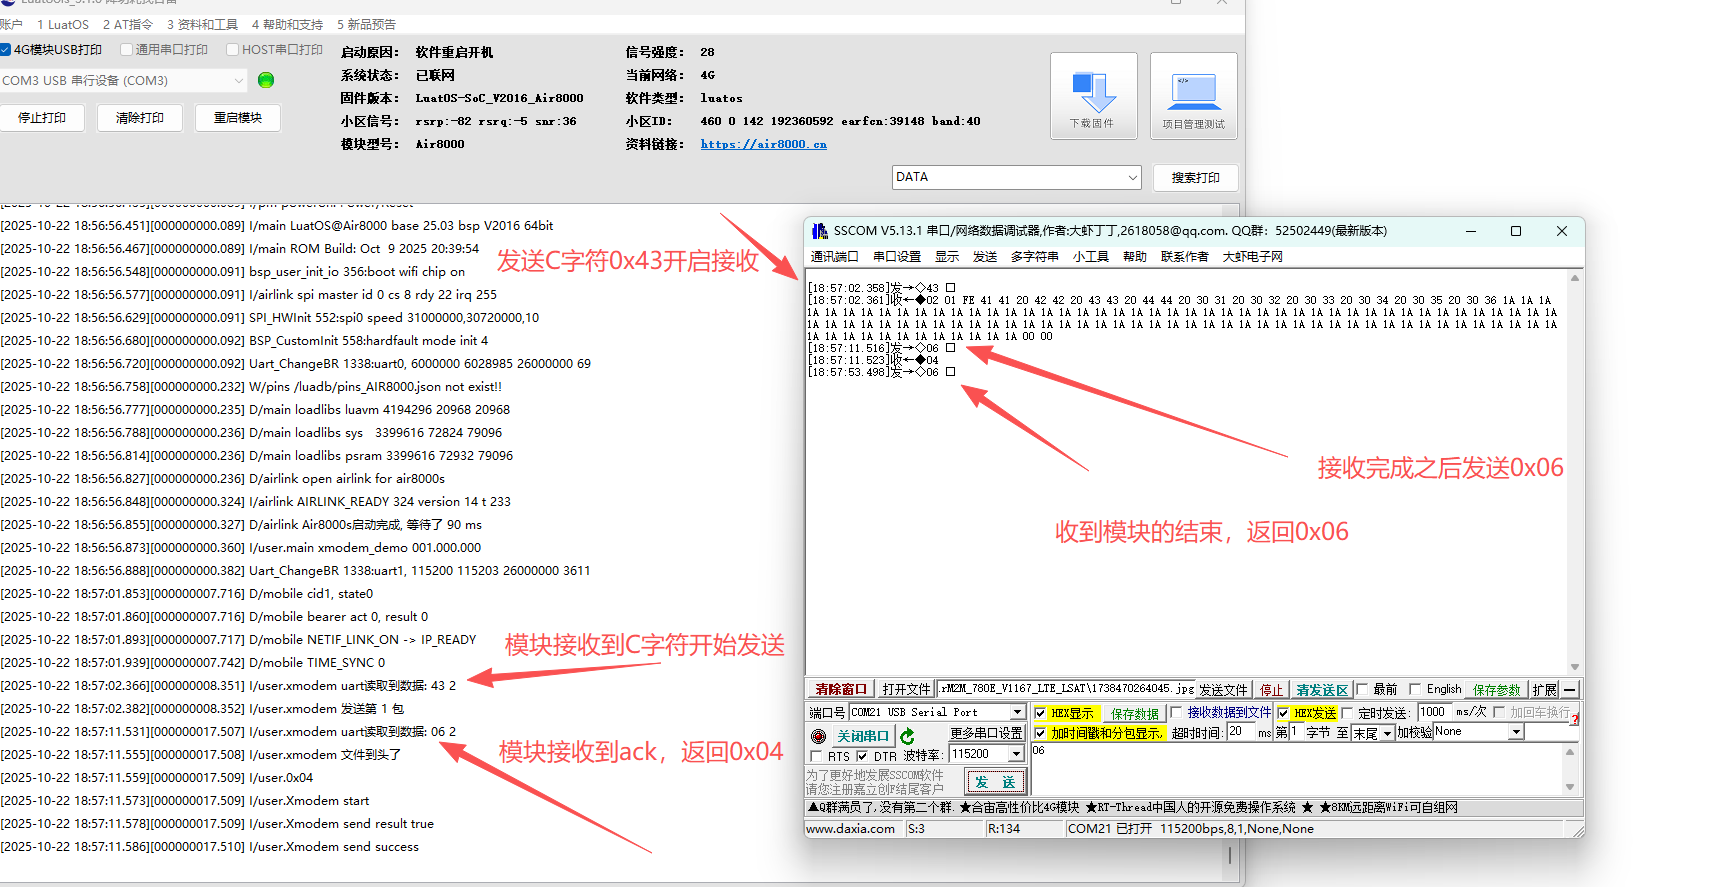Toggle the 4G模块USB打印 checkbox
Screen dimensions: 1718x887
click(6, 50)
